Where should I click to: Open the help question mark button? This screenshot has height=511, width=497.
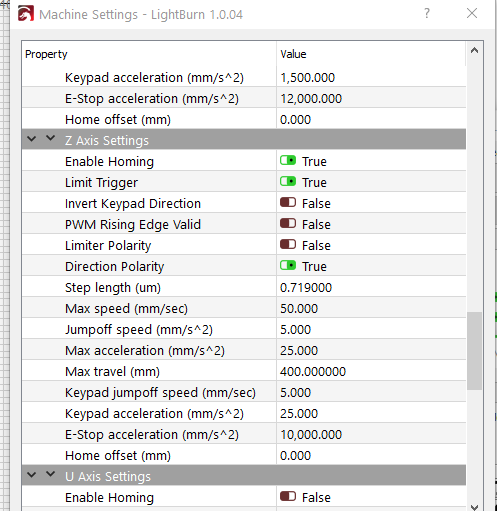pos(427,14)
